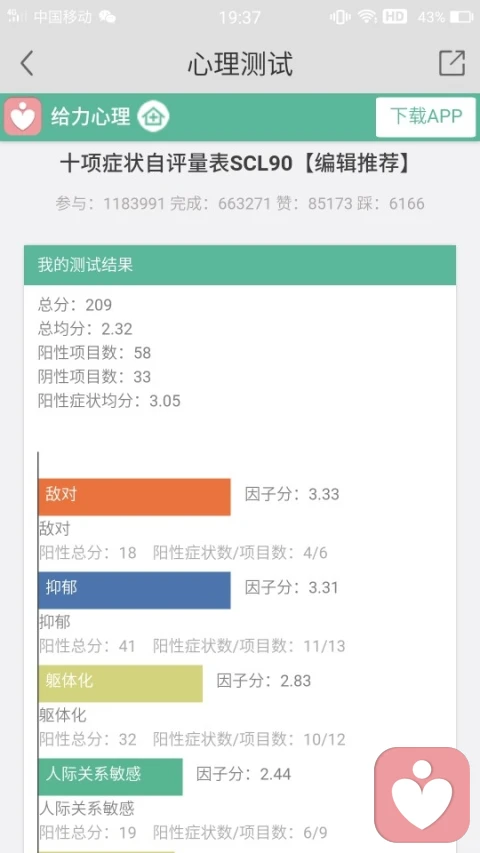Tap the 心理测试 page title
Viewport: 480px width, 853px height.
pos(240,64)
